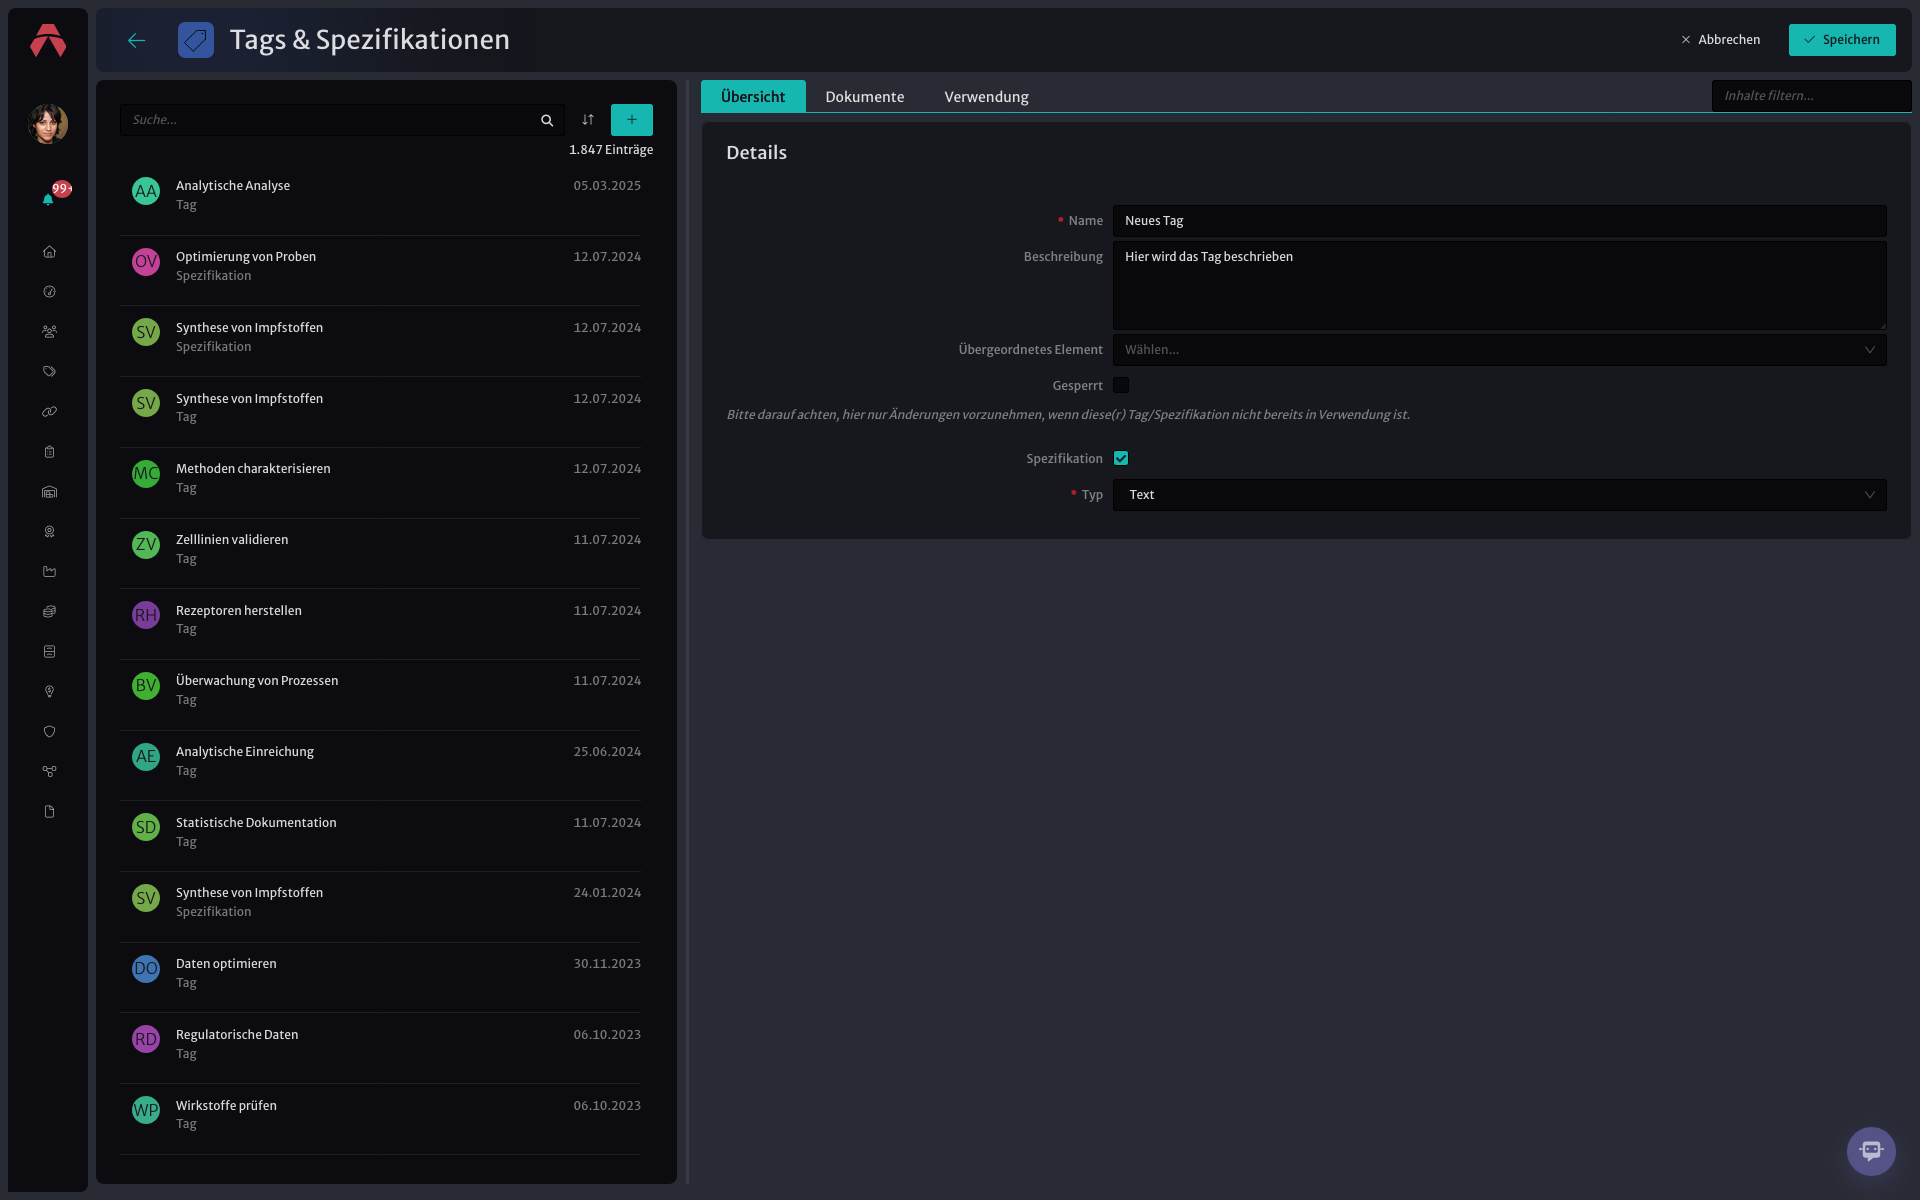Viewport: 1920px width, 1200px height.
Task: Open document file icon in sidebar
Action: point(49,812)
